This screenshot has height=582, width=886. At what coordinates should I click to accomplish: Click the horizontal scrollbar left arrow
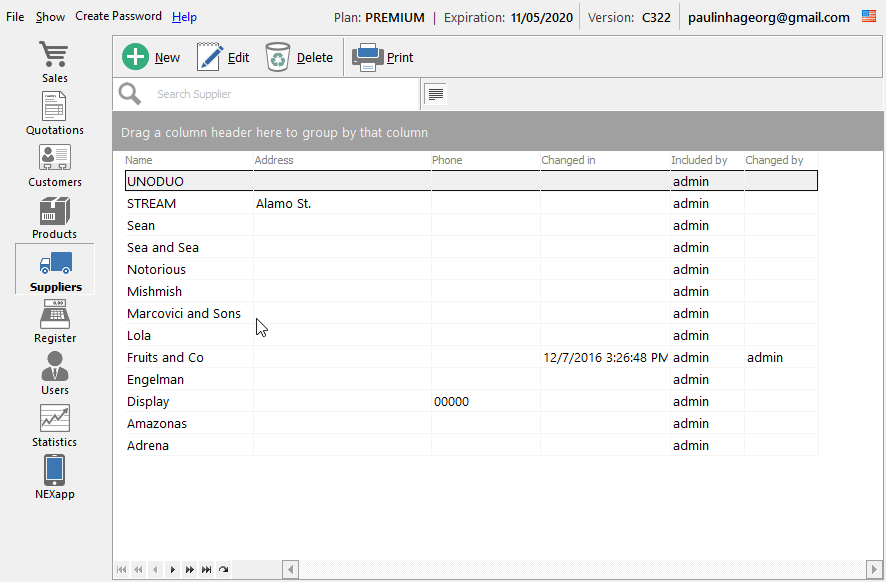click(x=290, y=569)
